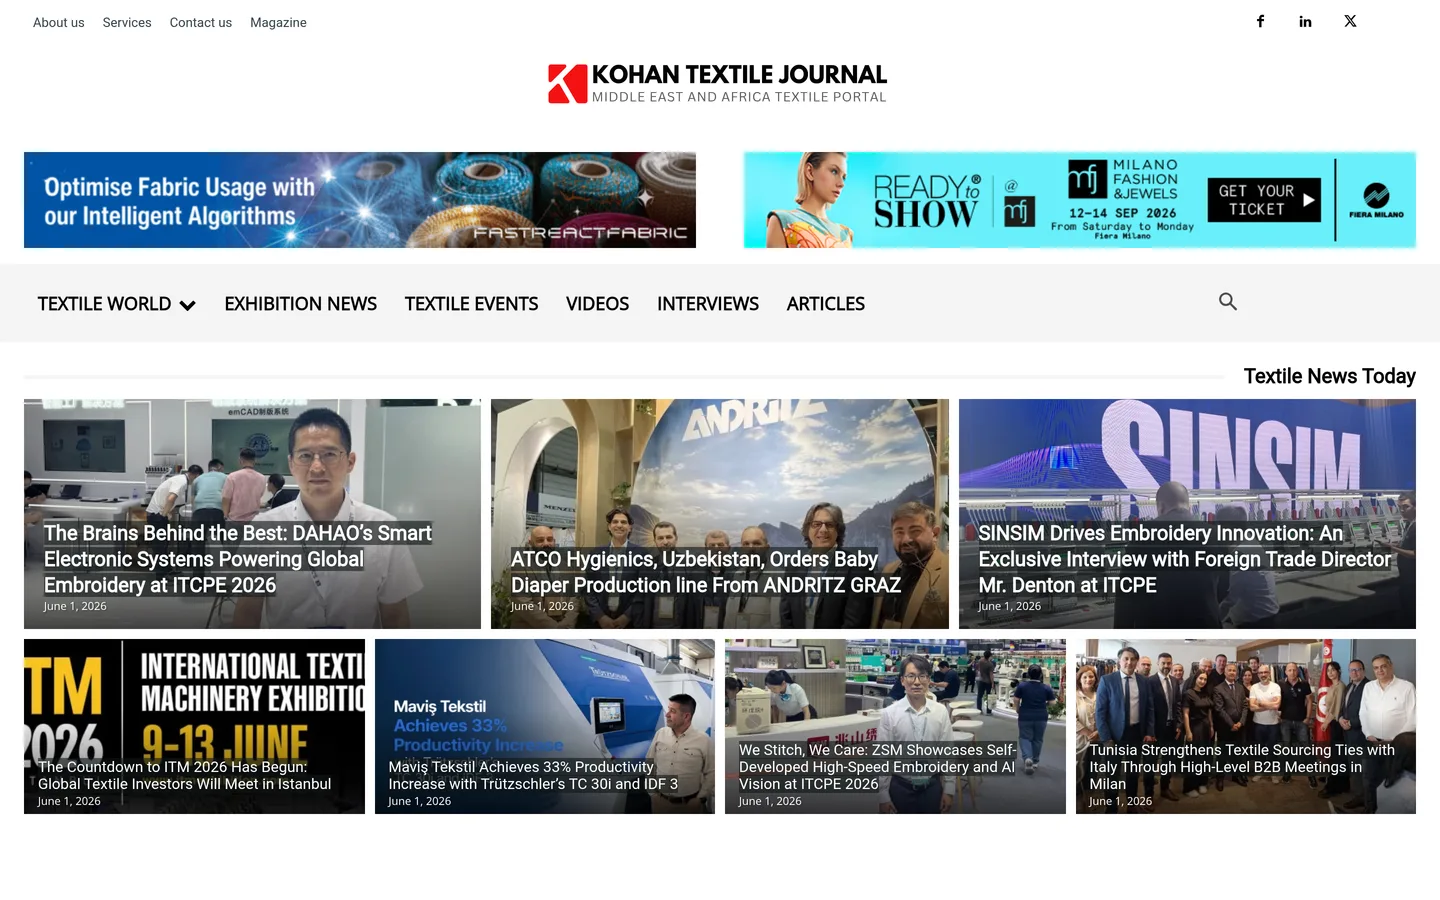
Task: Open the SINSIM Embroidery Innovation interview article
Action: 1185,559
